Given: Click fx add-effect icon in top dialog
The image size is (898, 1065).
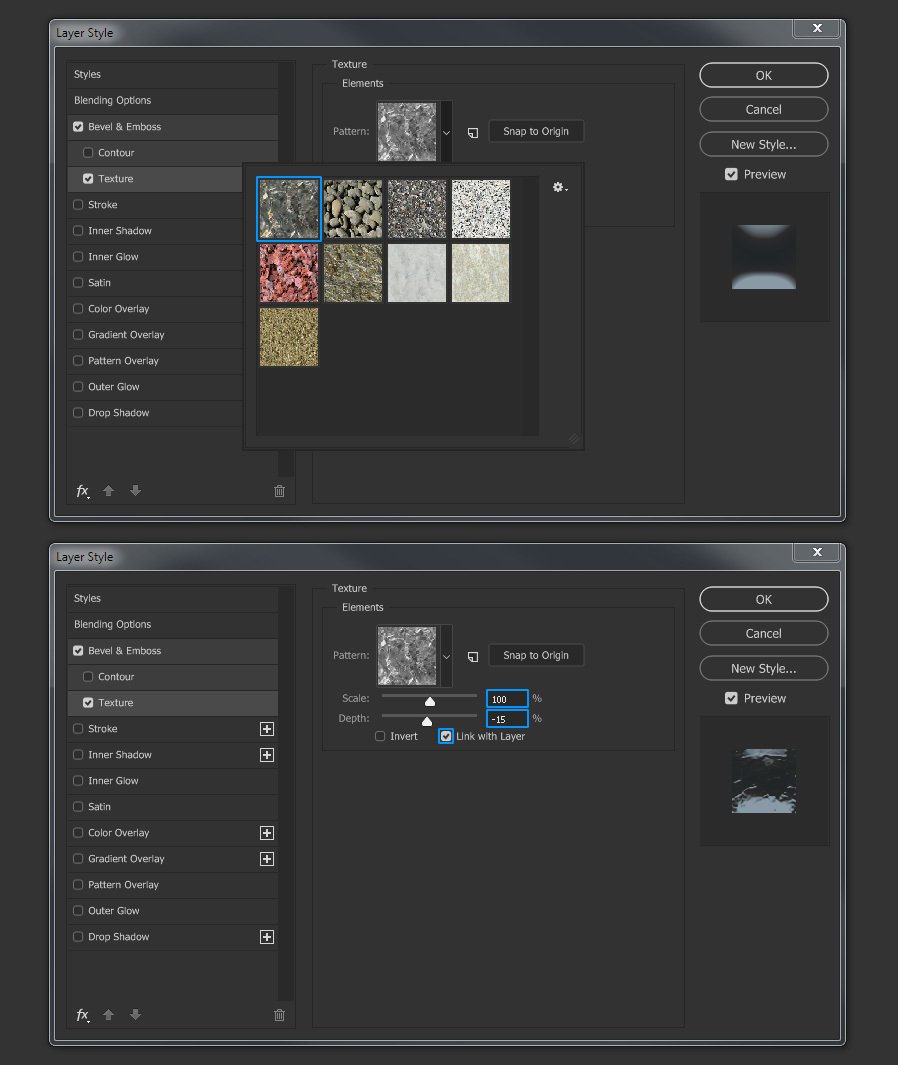Looking at the screenshot, I should coord(83,491).
